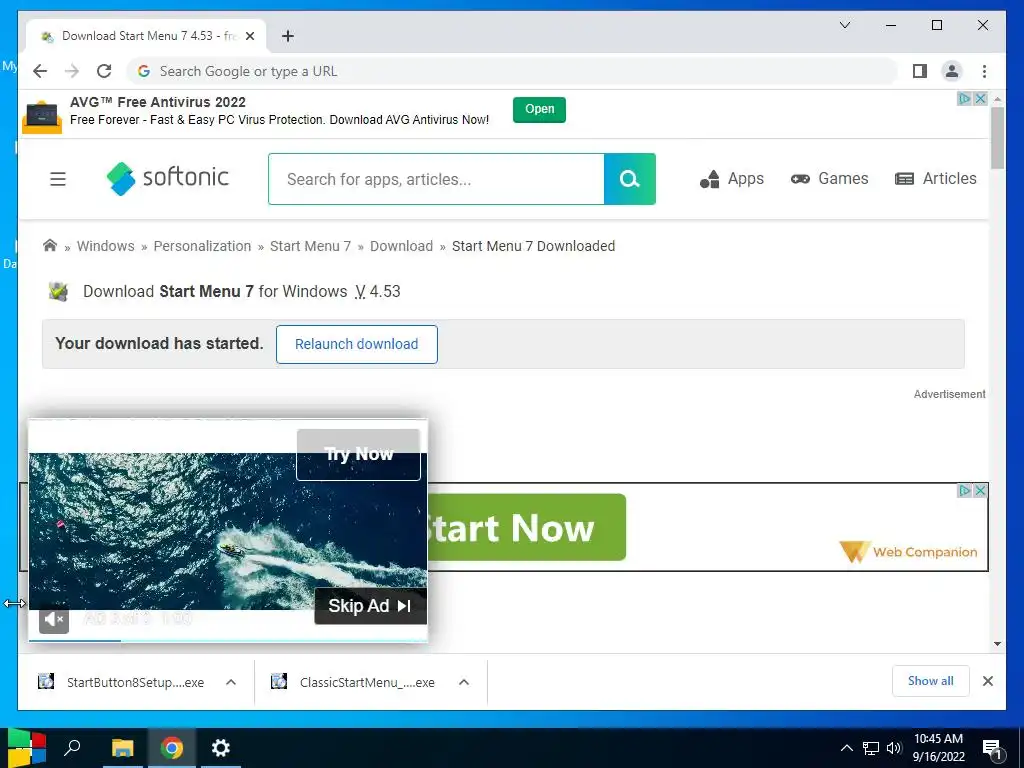The height and width of the screenshot is (768, 1024).
Task: Click the Chrome taskbar icon
Action: point(172,748)
